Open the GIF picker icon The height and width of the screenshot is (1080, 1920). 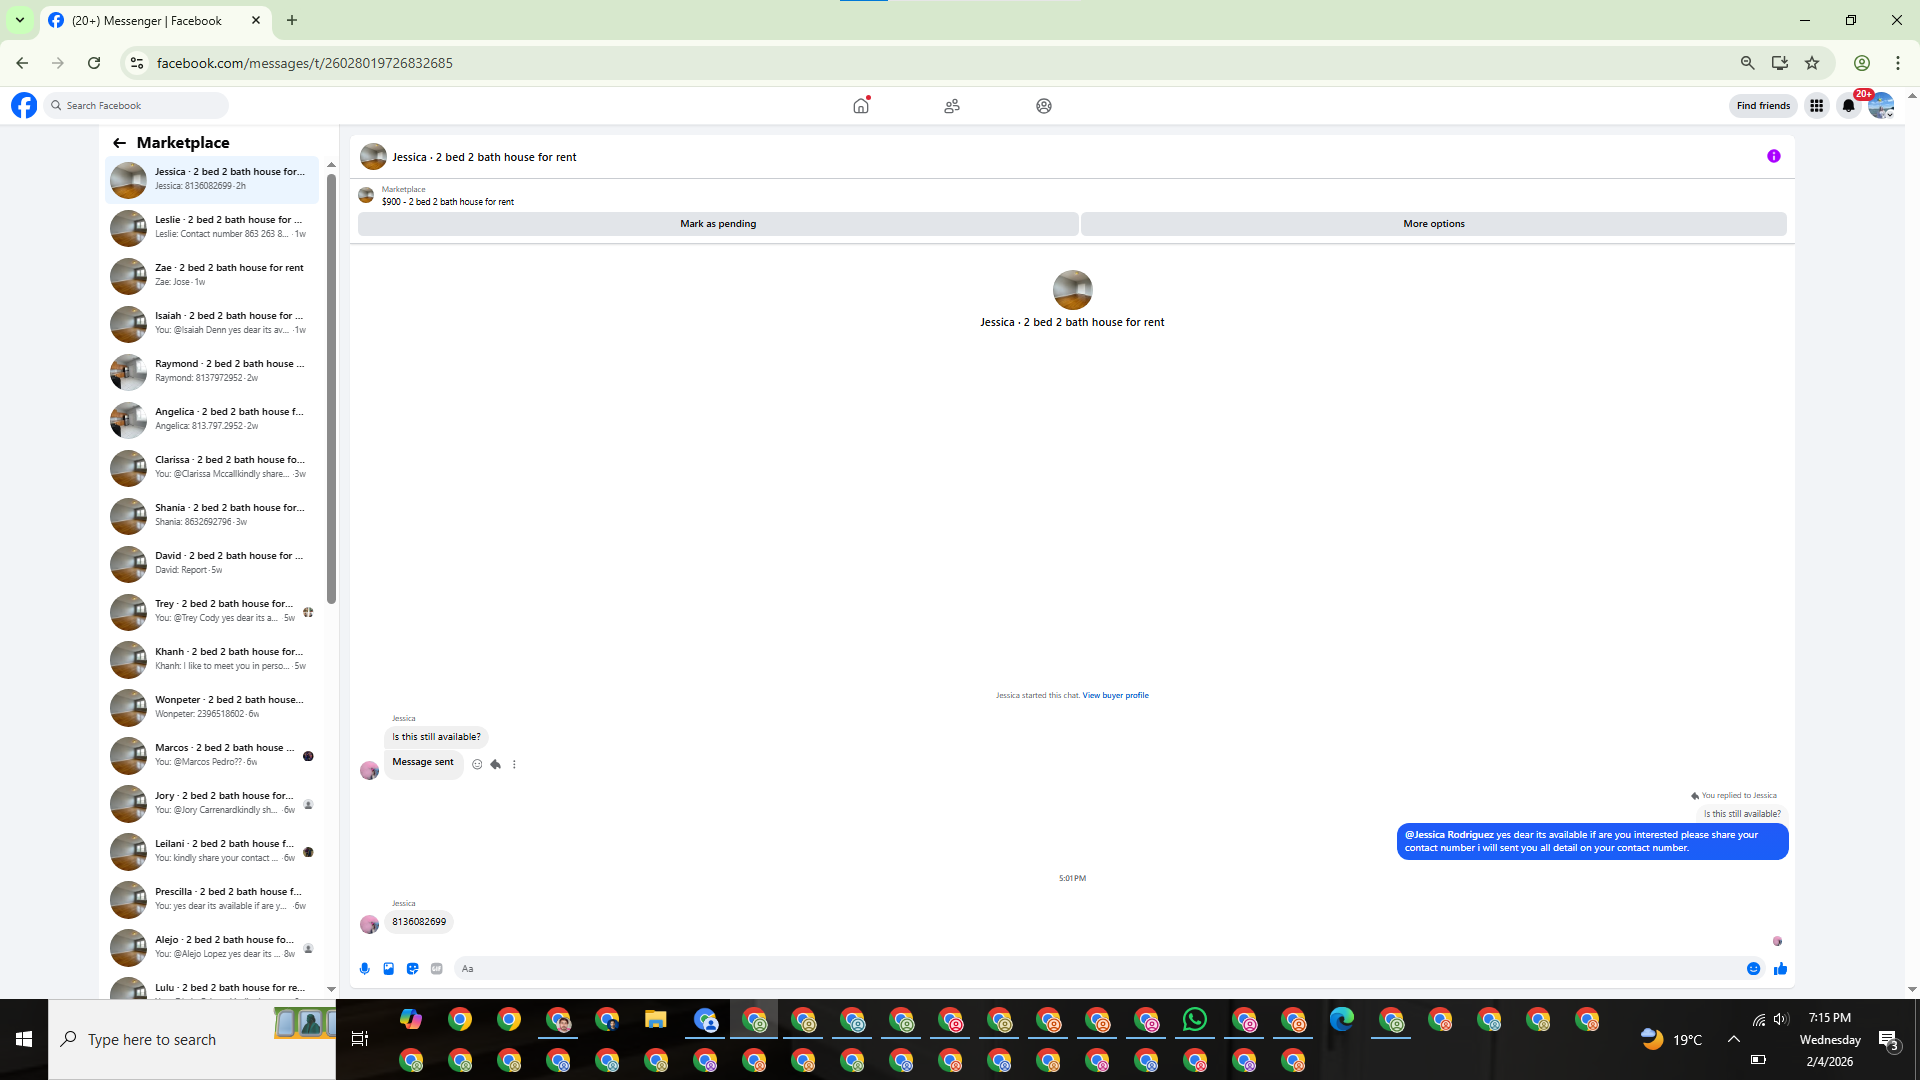437,968
